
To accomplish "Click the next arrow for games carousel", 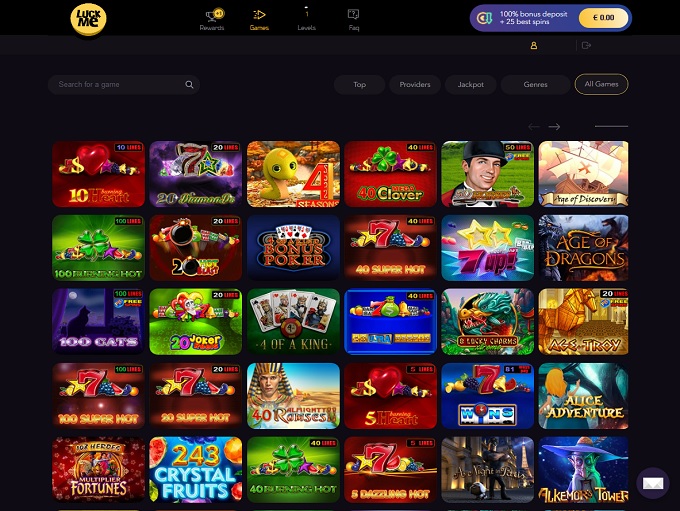I will (554, 127).
